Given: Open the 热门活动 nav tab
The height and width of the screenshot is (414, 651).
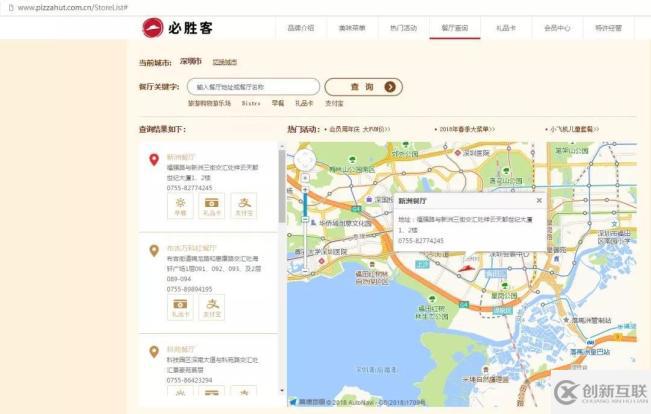Looking at the screenshot, I should pyautogui.click(x=403, y=28).
